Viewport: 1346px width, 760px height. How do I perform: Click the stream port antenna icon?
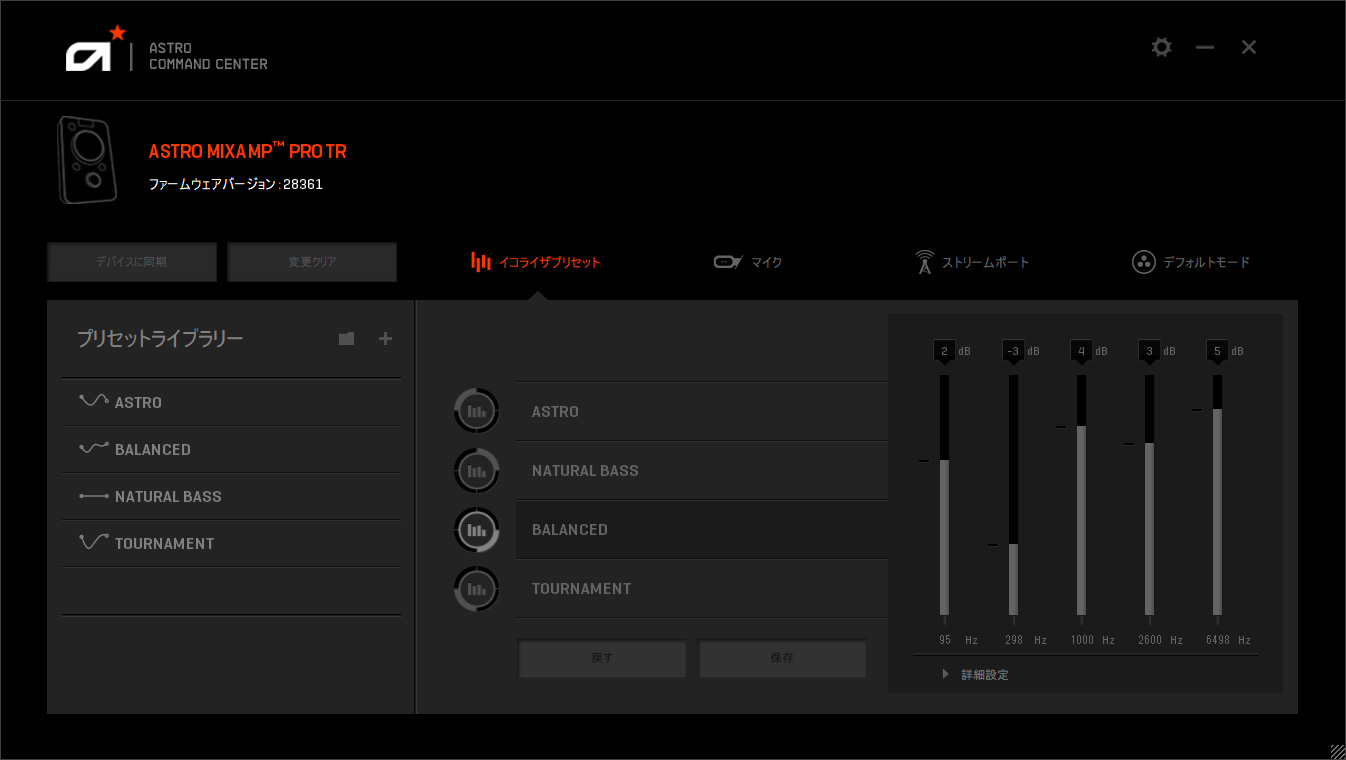pos(924,262)
